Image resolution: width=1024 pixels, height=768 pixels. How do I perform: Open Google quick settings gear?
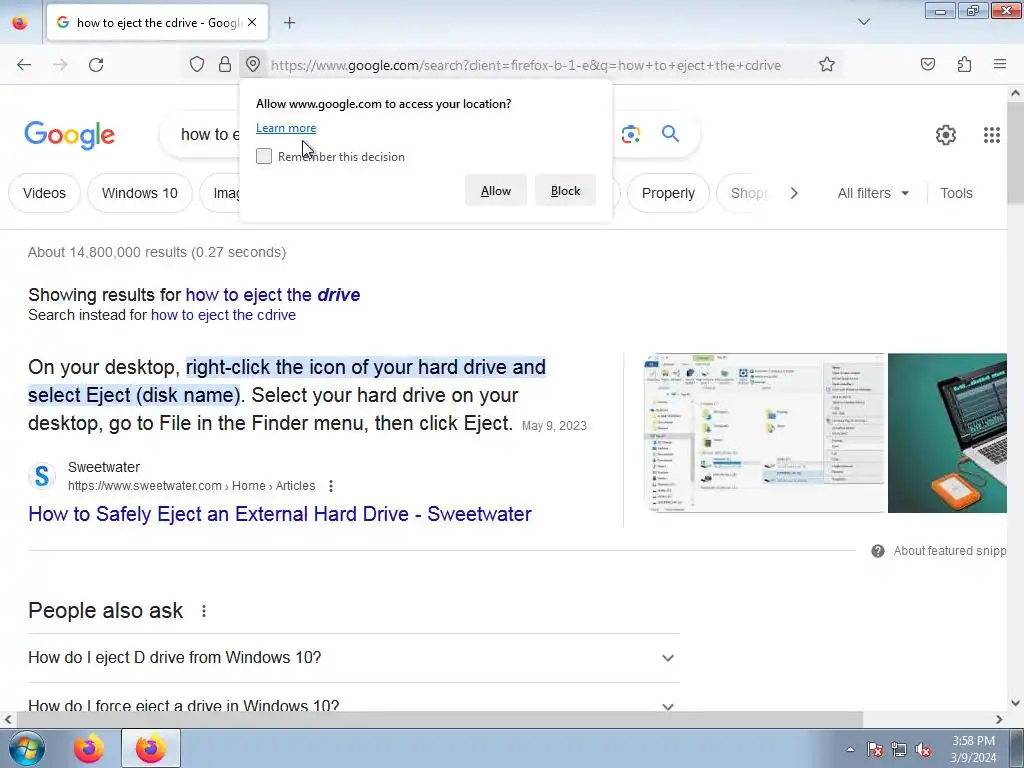(x=946, y=135)
